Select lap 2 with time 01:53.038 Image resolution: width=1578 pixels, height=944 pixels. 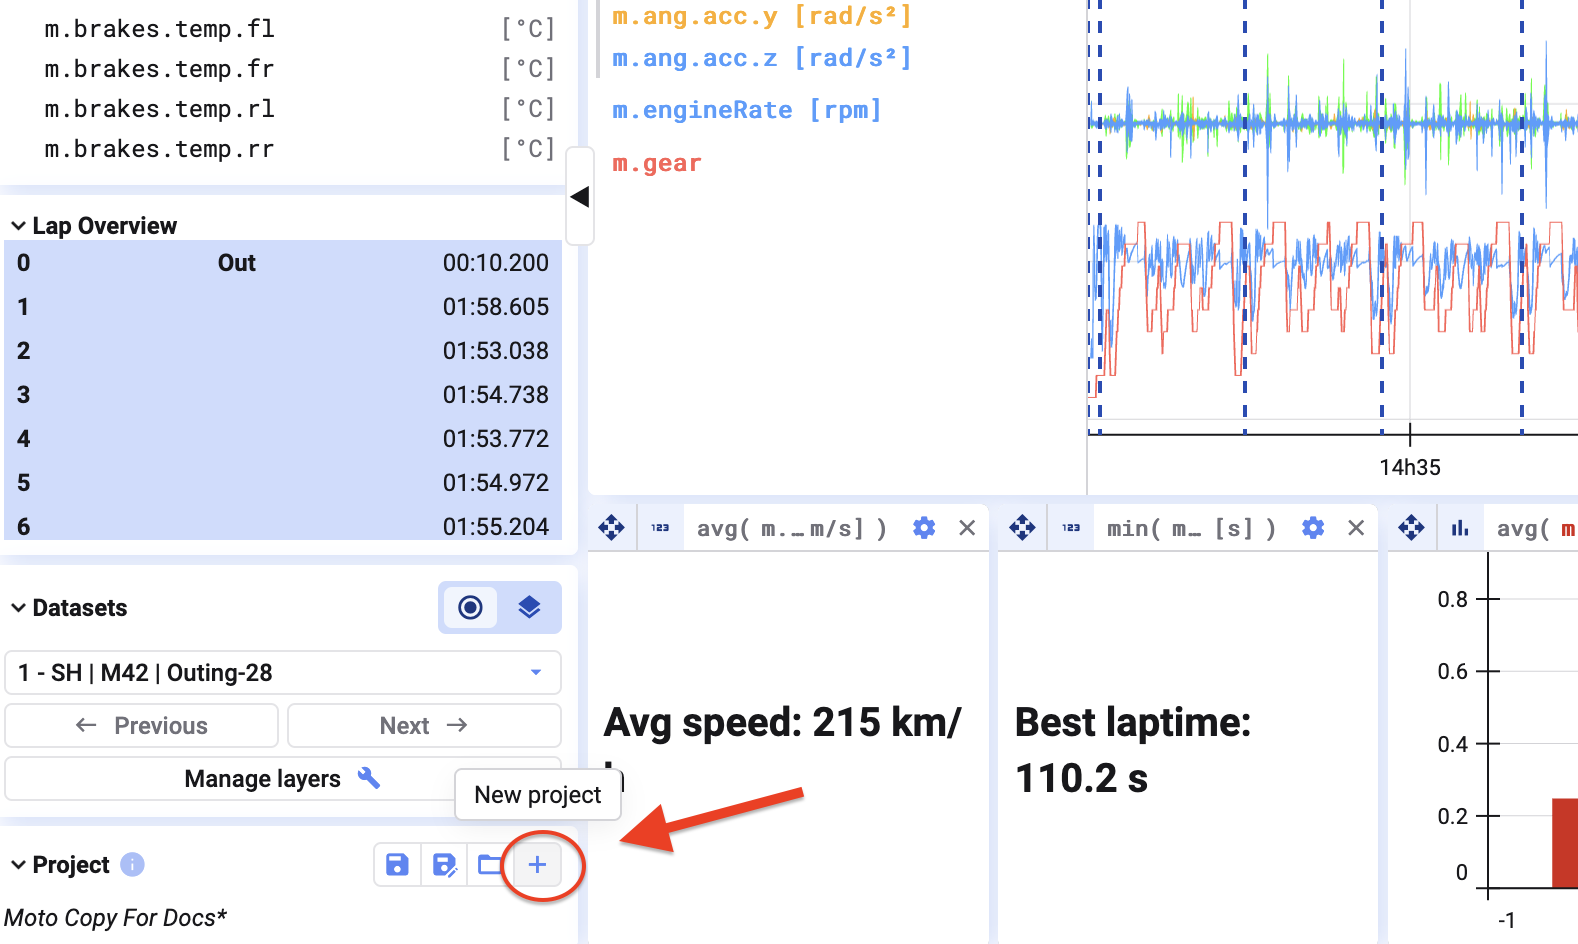(x=283, y=351)
